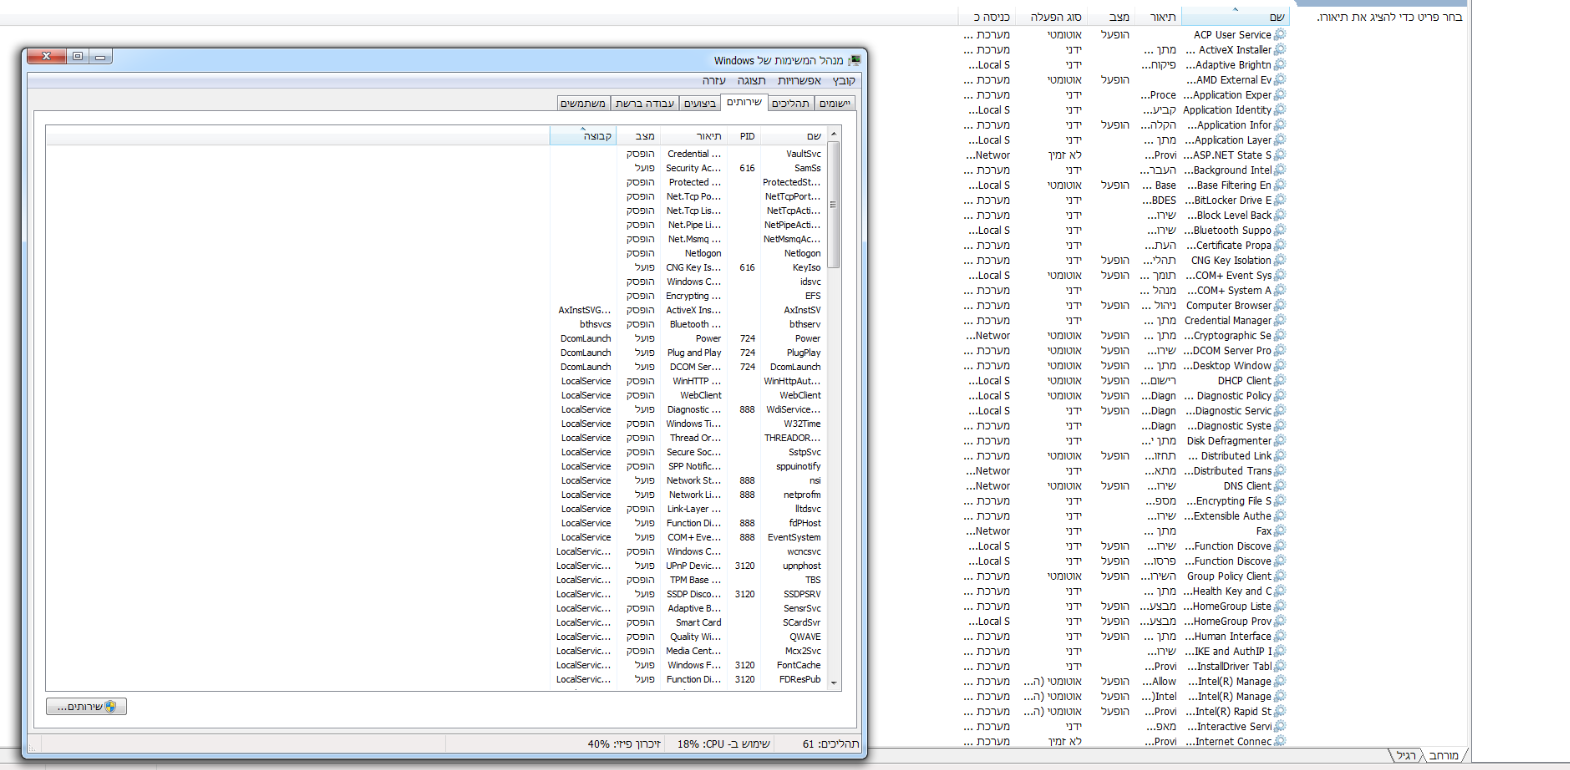Select the KeyIso service row
The height and width of the screenshot is (770, 1570).
coord(436,267)
